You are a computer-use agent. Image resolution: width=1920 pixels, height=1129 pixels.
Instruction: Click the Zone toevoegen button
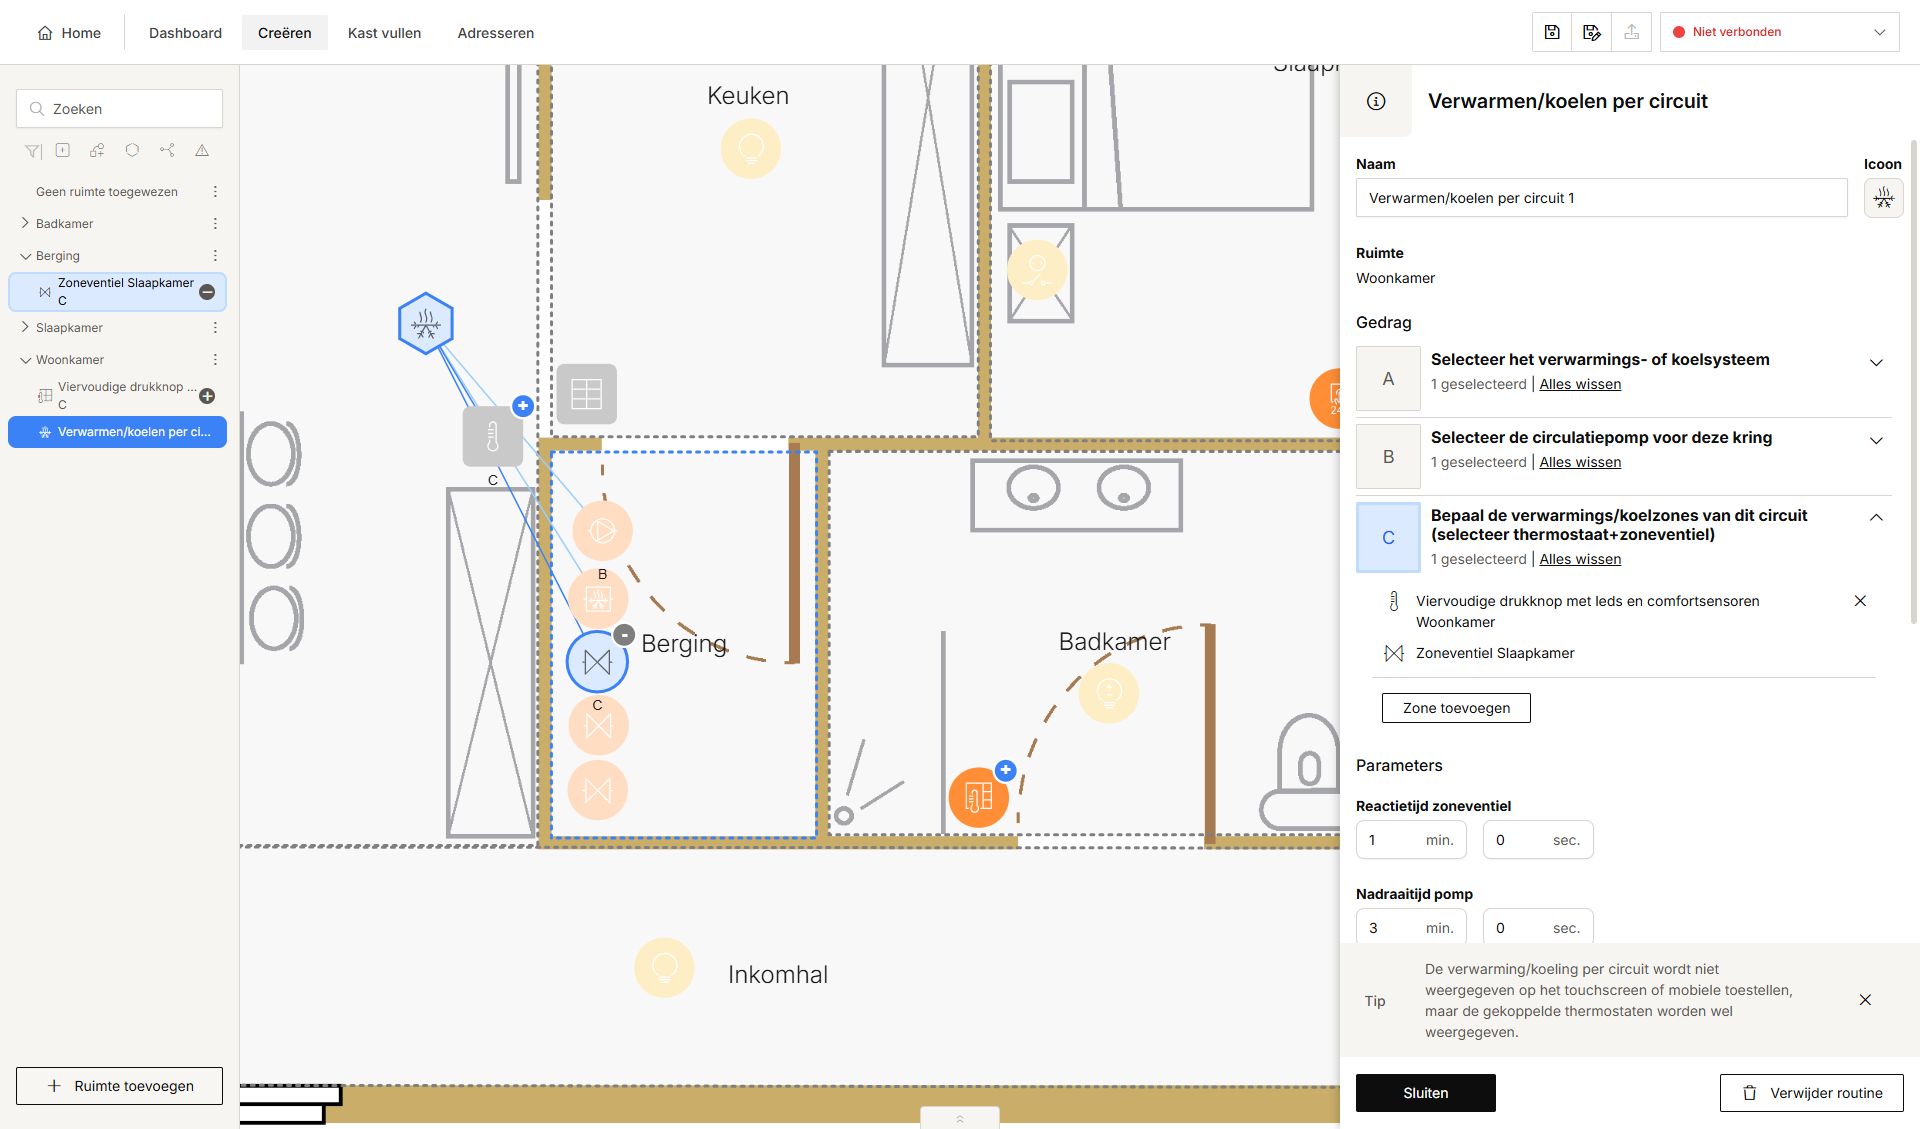pyautogui.click(x=1456, y=708)
